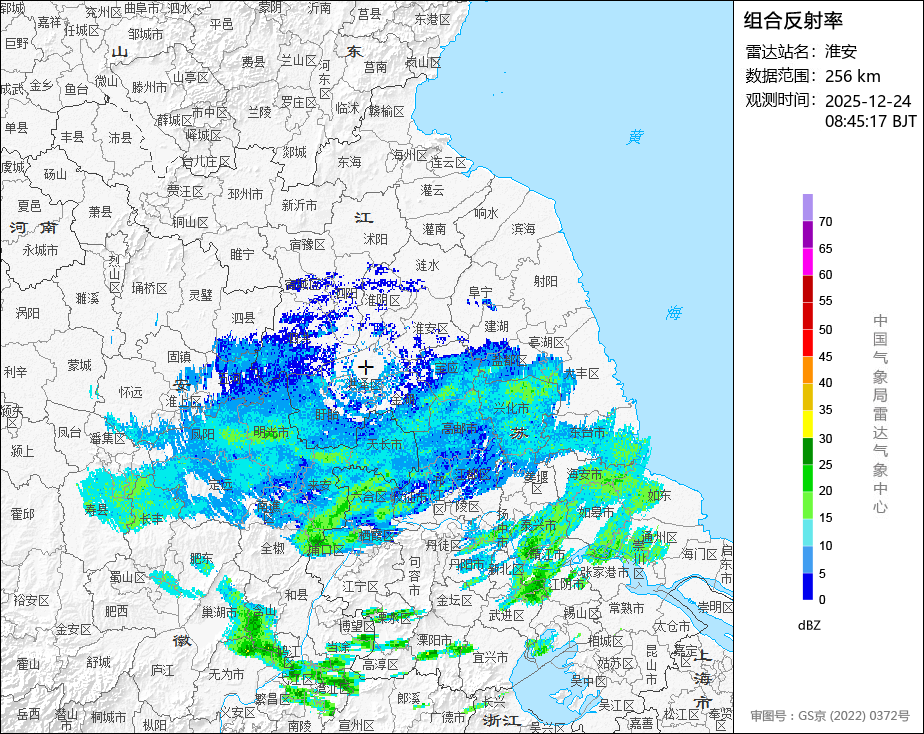The image size is (924, 734).
Task: Click the 射阳 label on the map
Action: pyautogui.click(x=546, y=281)
